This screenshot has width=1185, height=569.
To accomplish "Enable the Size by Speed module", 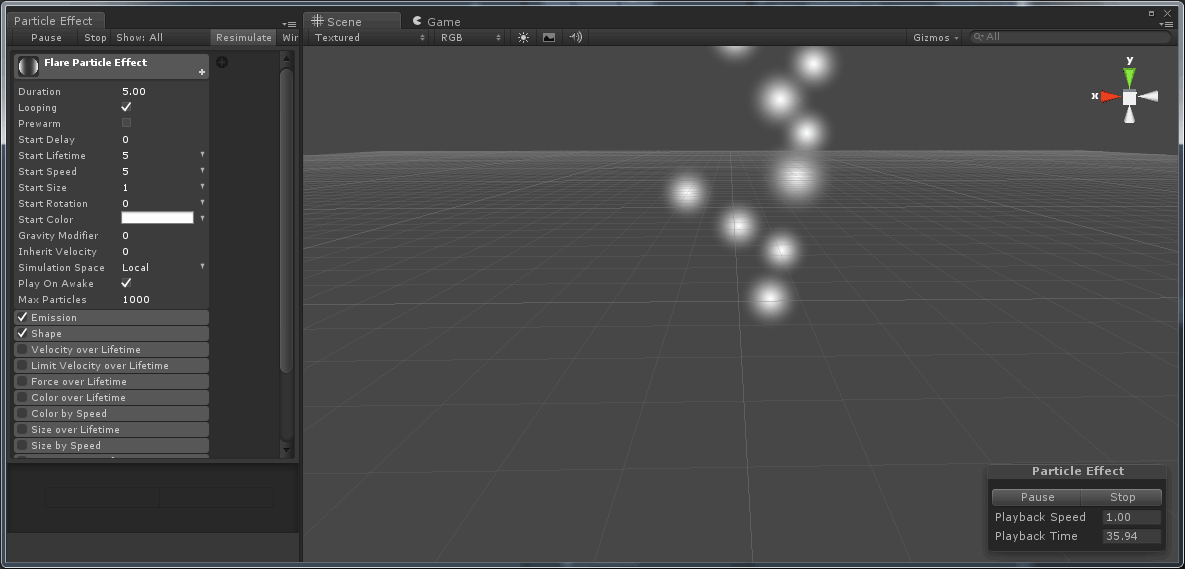I will coord(22,445).
